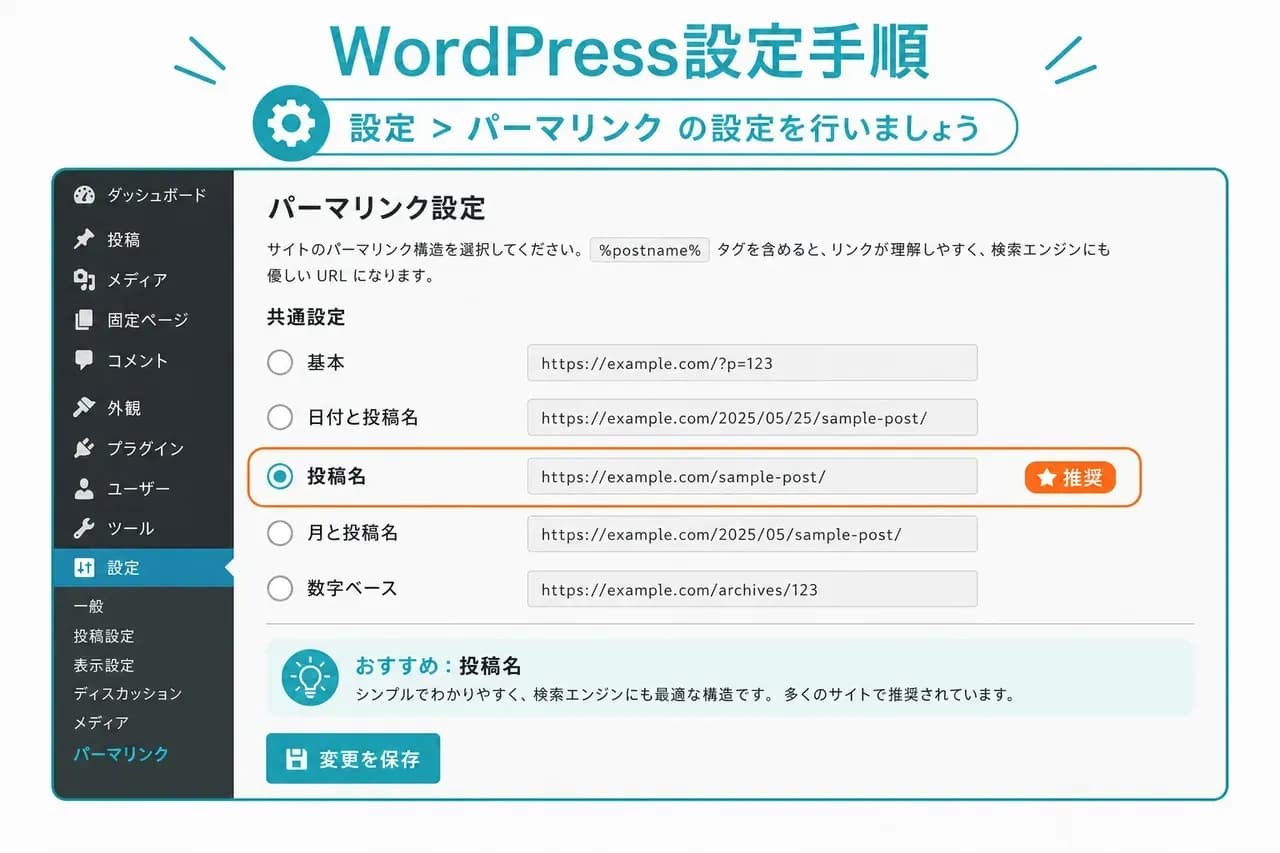Go to 投稿設定 submenu link
The width and height of the screenshot is (1280, 853).
(x=104, y=636)
